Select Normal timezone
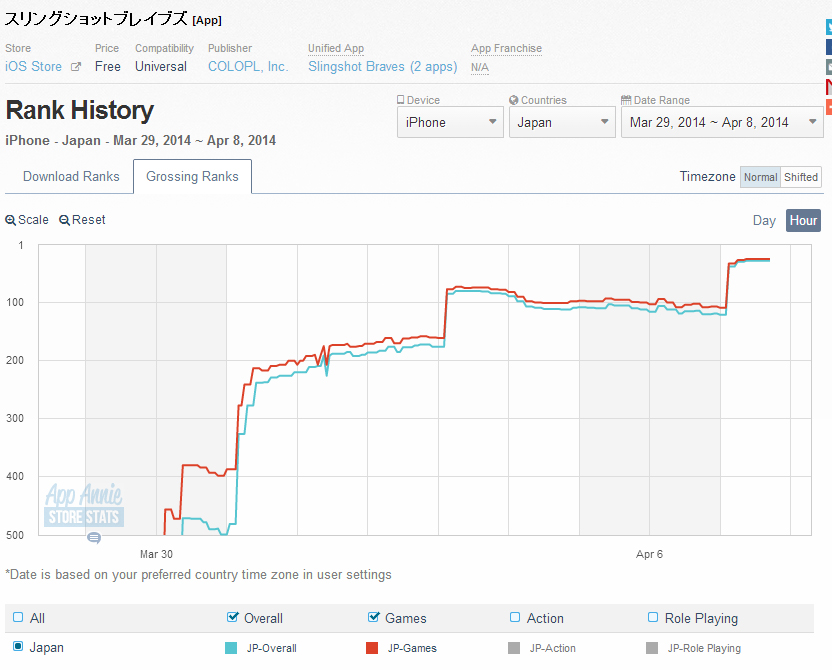Image resolution: width=832 pixels, height=670 pixels. (760, 177)
